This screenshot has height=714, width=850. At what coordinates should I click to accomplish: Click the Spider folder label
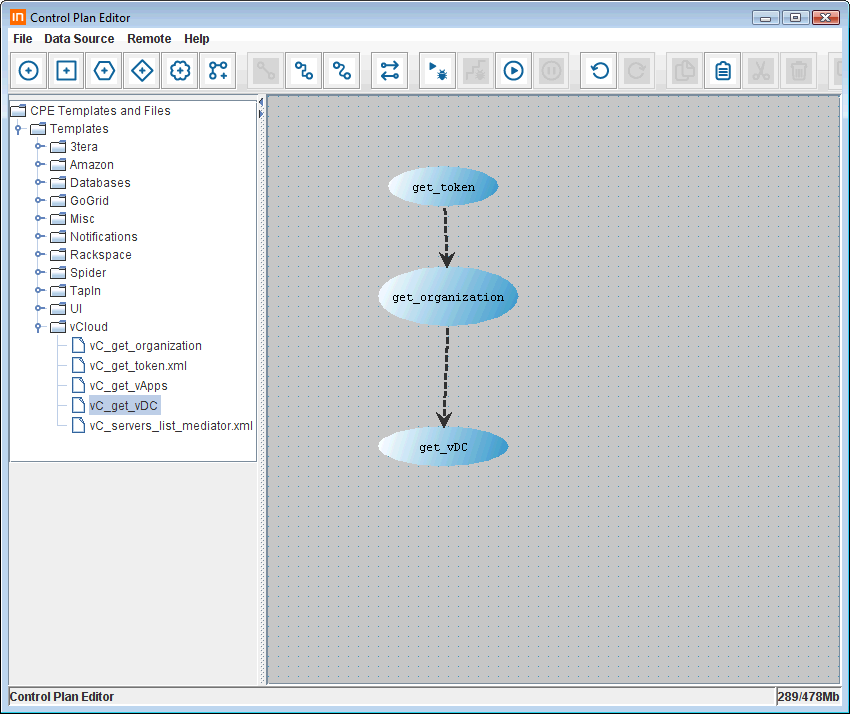tap(88, 272)
